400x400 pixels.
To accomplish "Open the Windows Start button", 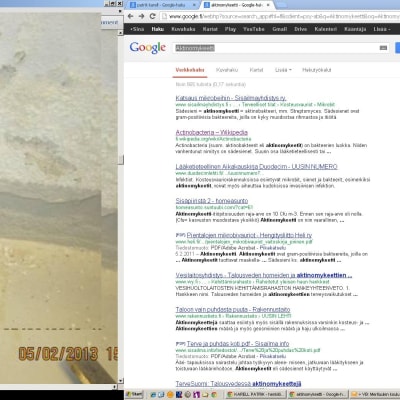I will [x=134, y=395].
